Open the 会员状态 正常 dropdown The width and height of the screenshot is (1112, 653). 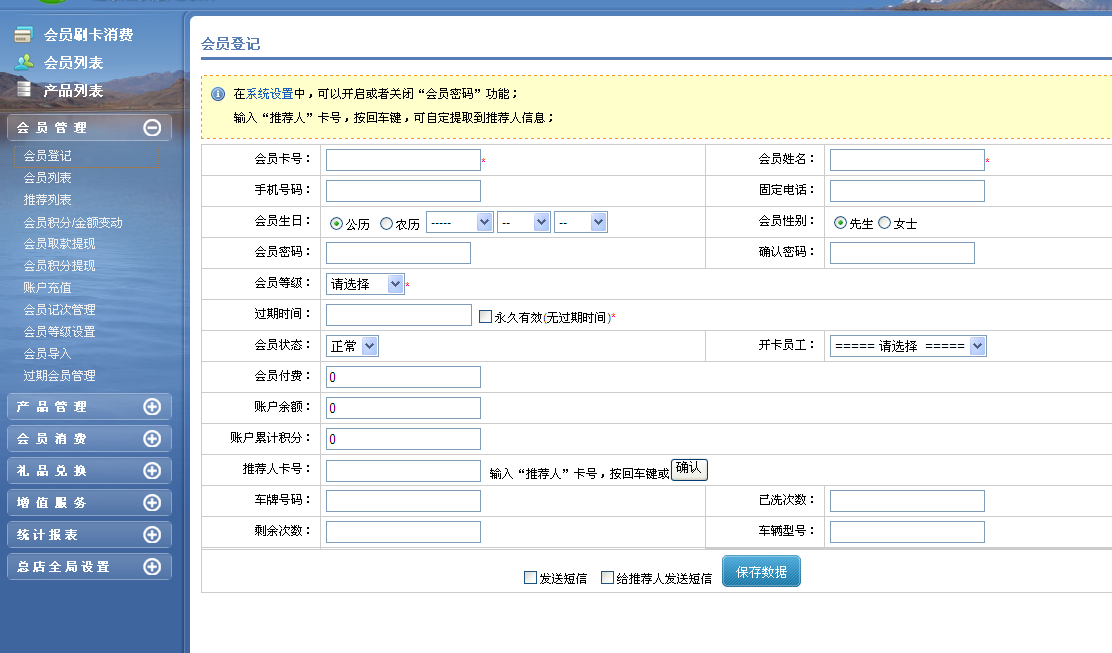tap(352, 346)
